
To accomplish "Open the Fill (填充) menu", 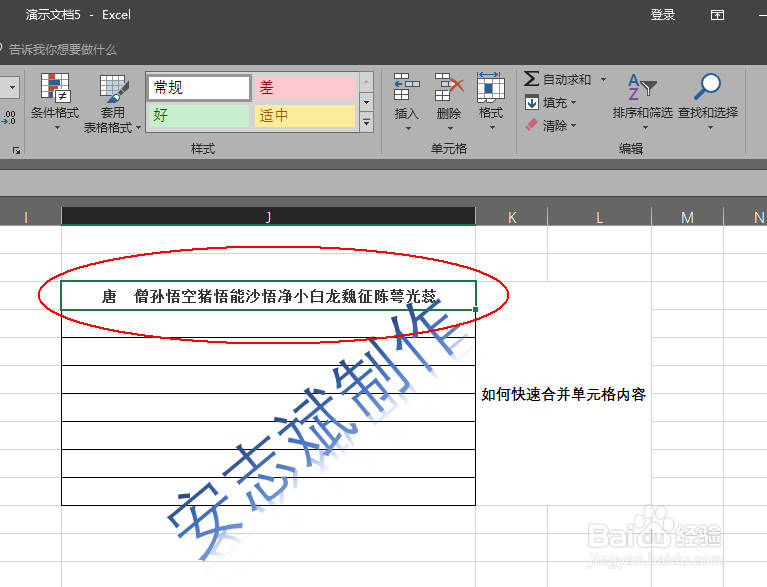I will click(x=551, y=103).
